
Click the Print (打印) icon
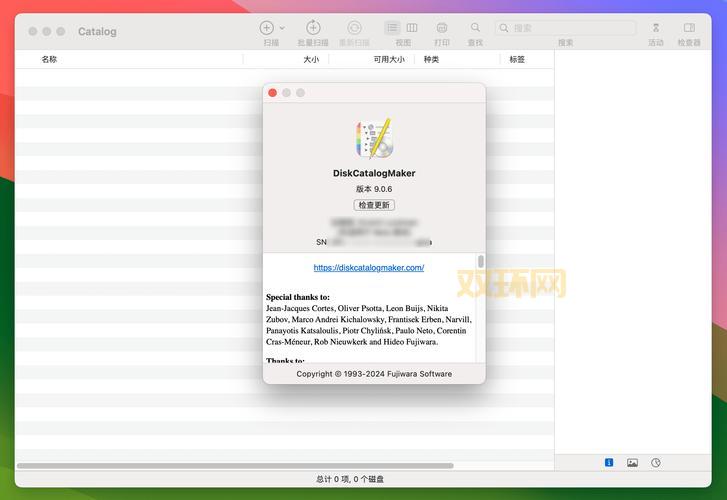click(442, 28)
